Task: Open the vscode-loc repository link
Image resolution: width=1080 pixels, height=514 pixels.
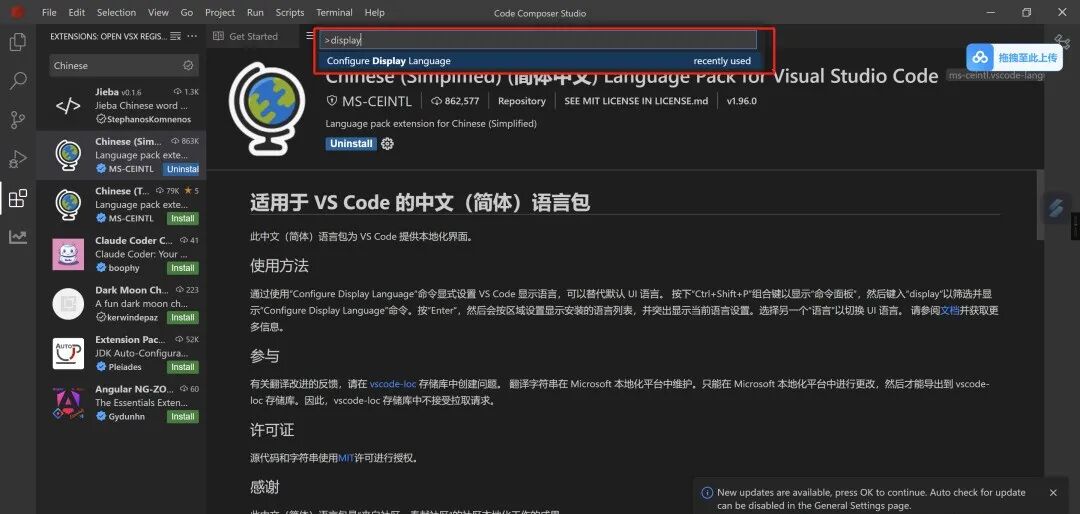Action: tap(395, 384)
